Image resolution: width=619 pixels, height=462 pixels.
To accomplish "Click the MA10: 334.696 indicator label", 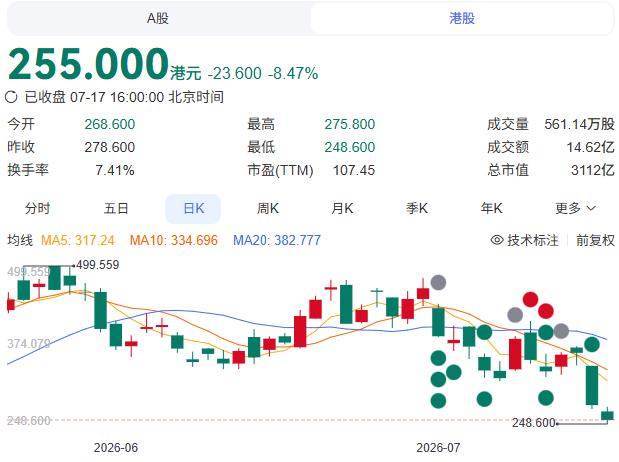I will (x=174, y=240).
